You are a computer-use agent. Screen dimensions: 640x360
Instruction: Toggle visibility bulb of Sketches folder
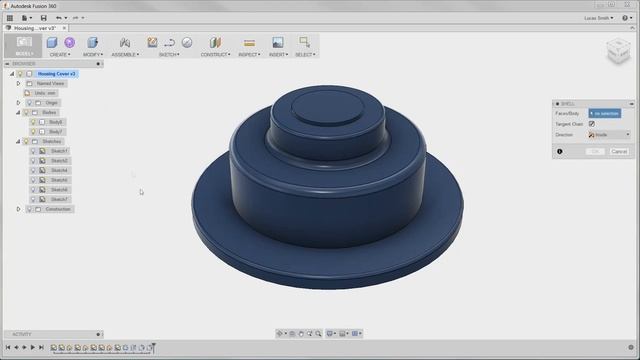tap(26, 142)
